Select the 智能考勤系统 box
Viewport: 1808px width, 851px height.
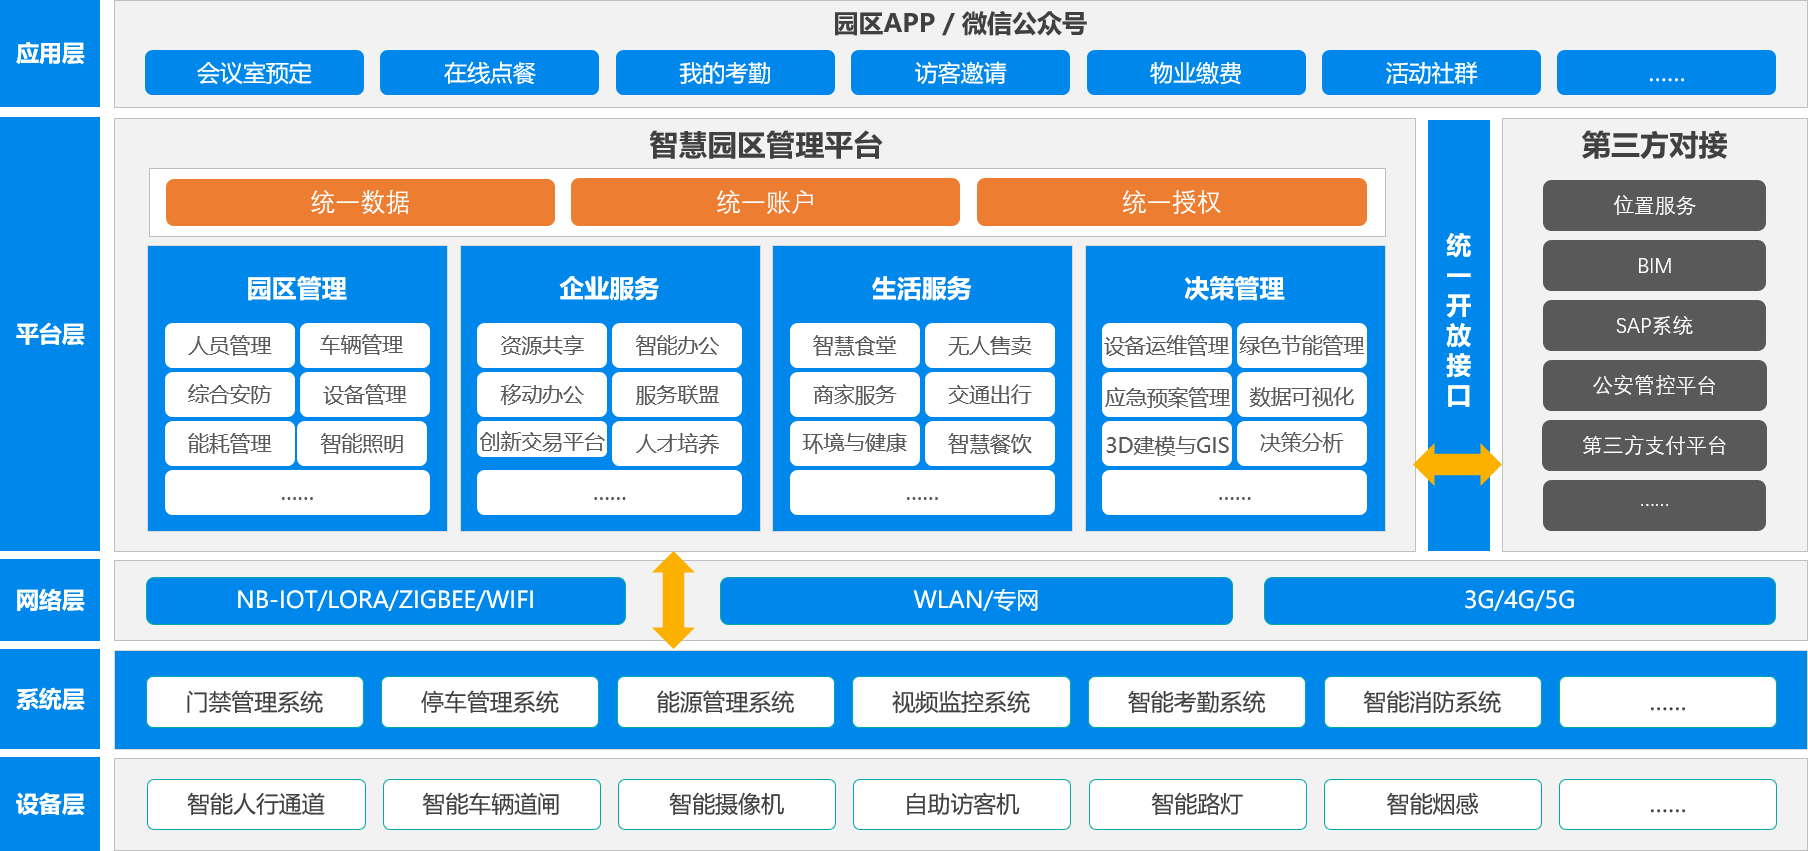click(1197, 702)
